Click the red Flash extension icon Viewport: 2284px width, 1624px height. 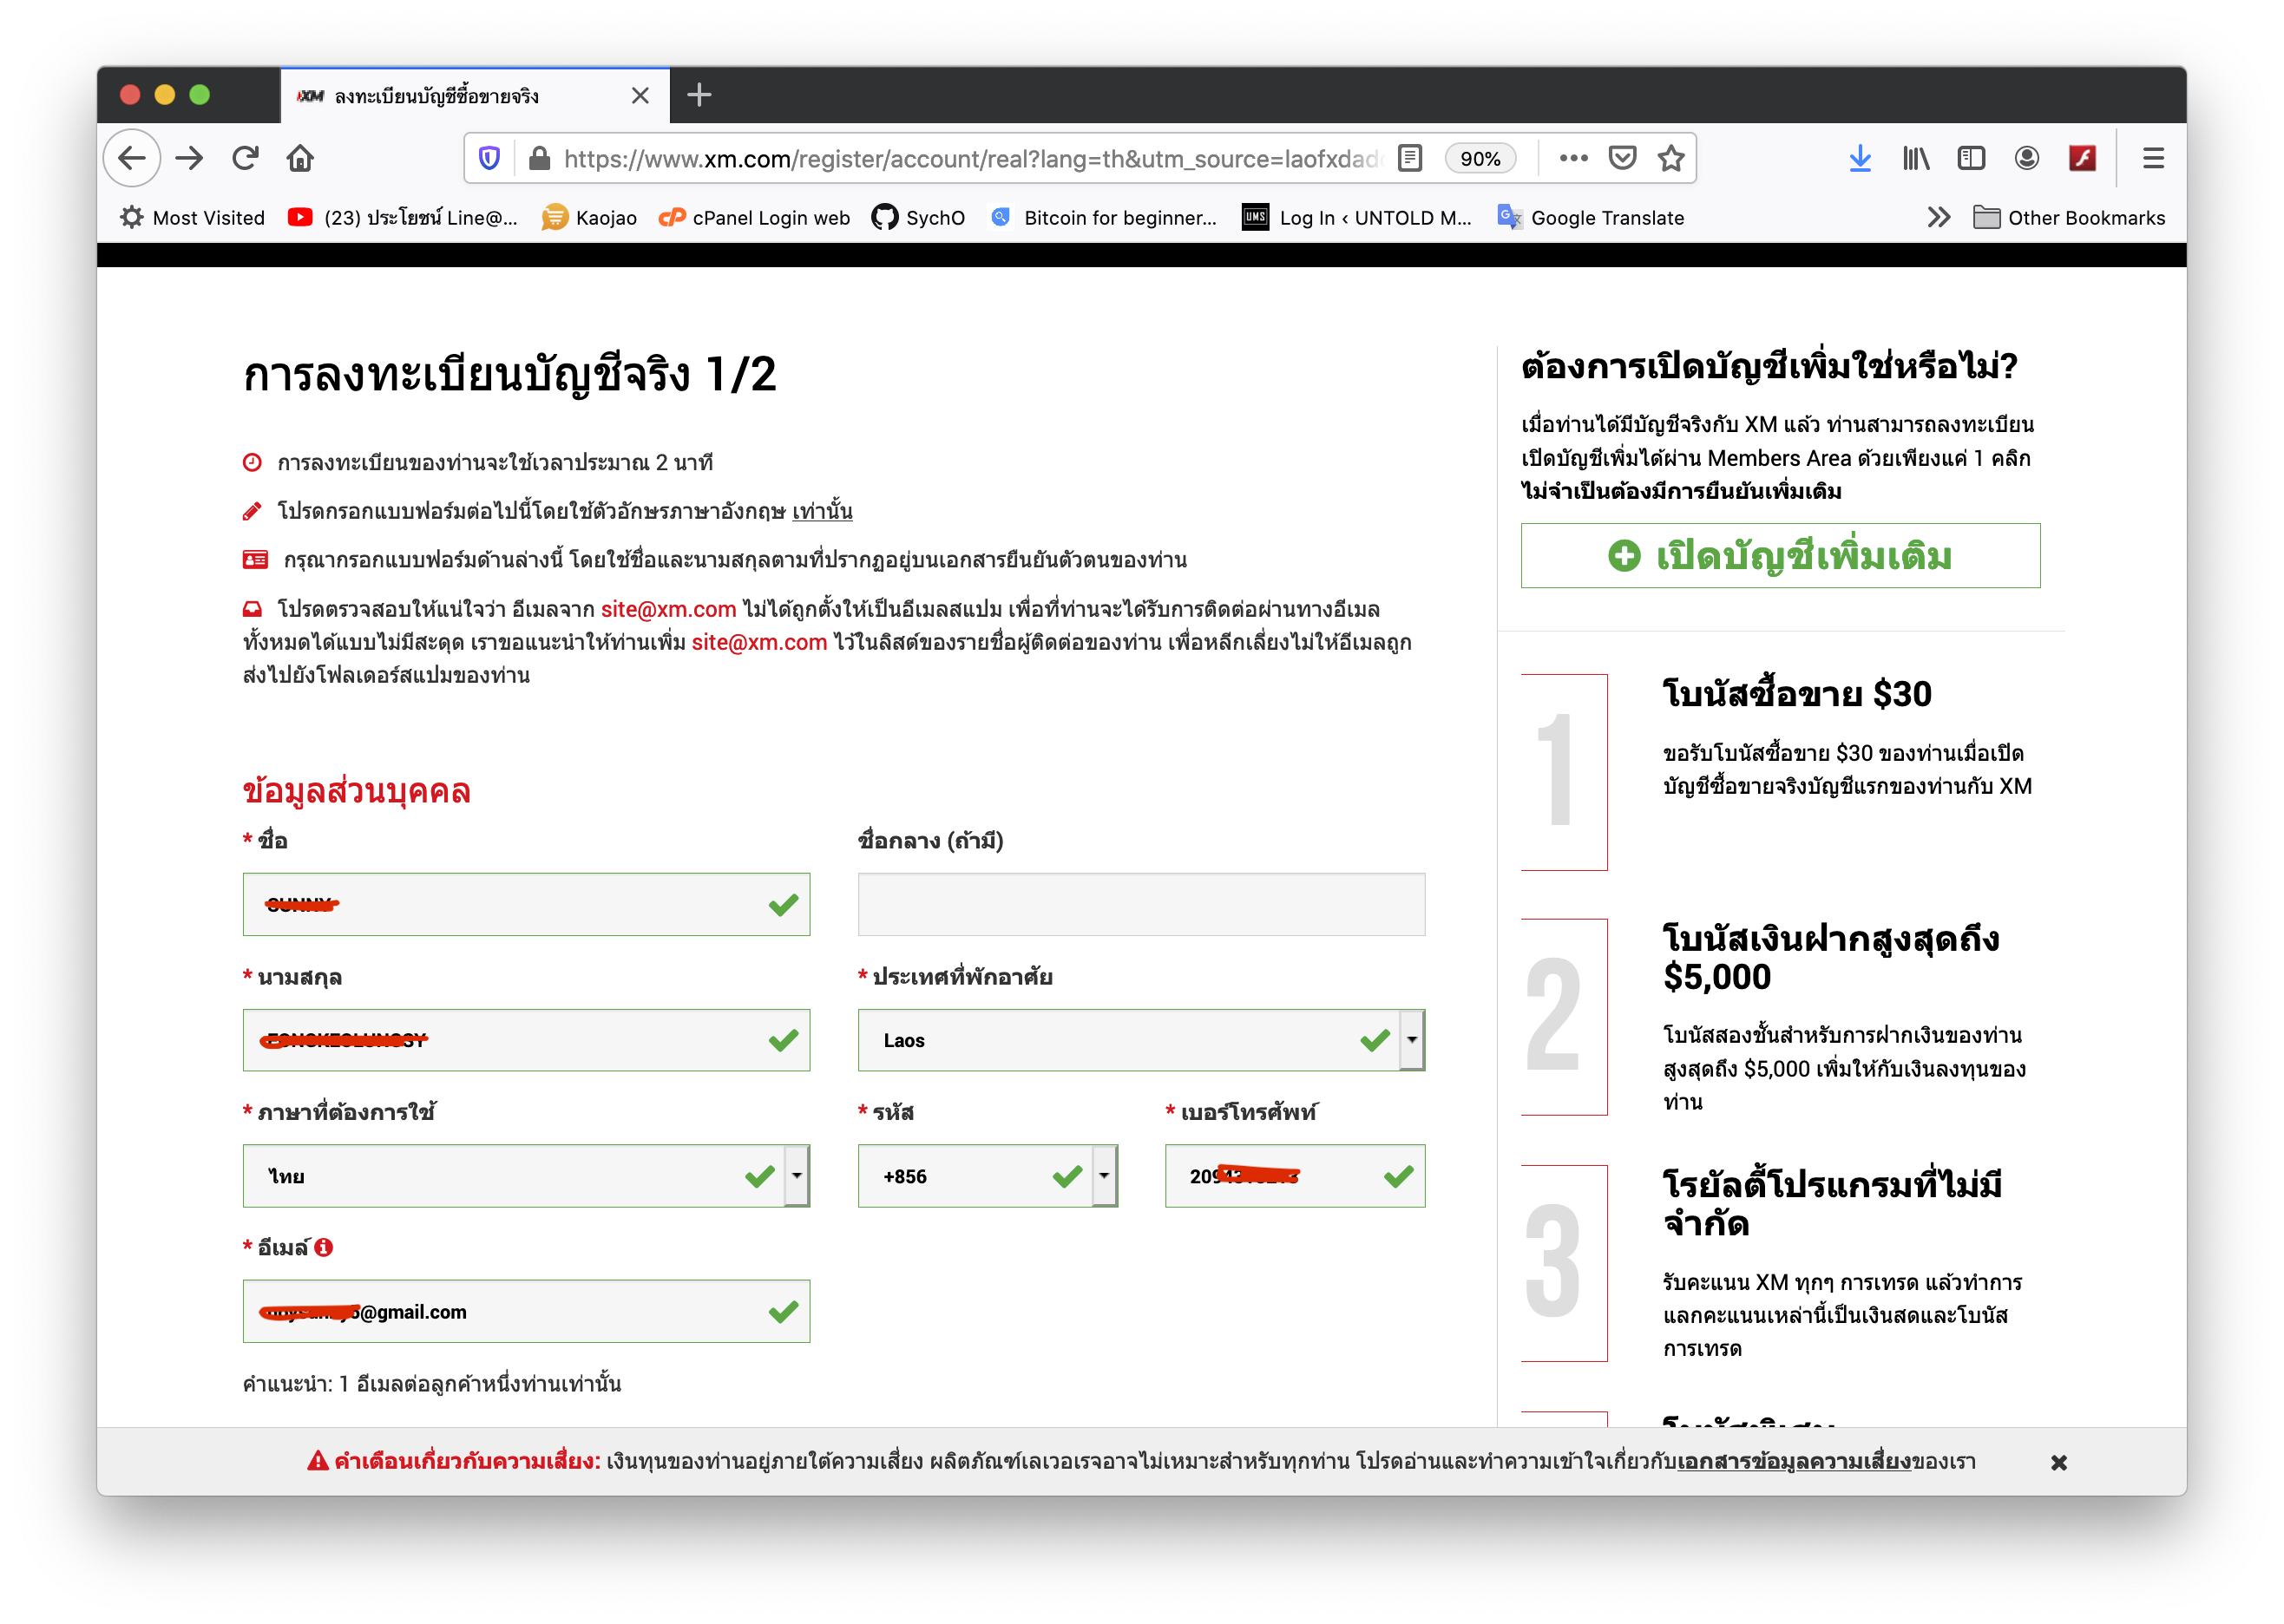pyautogui.click(x=2083, y=158)
